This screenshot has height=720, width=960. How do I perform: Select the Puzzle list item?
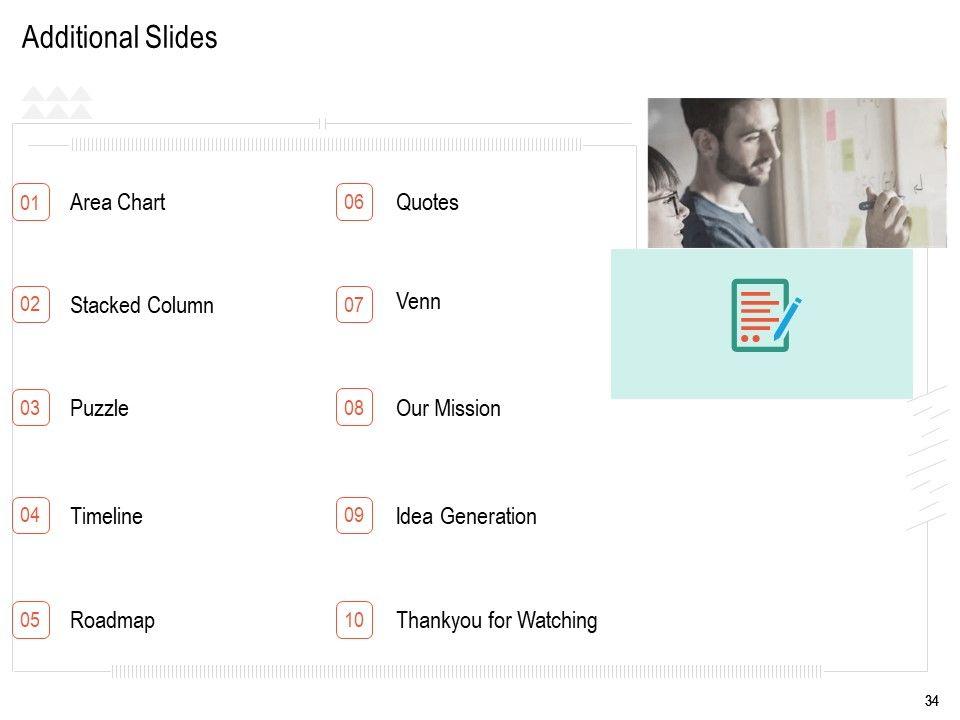click(99, 409)
